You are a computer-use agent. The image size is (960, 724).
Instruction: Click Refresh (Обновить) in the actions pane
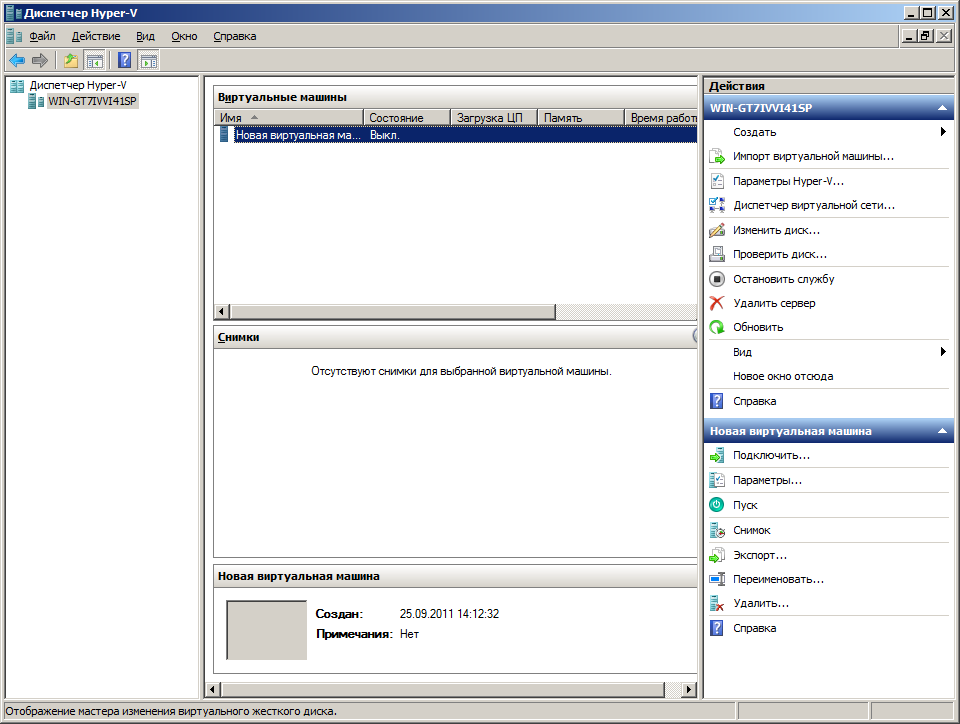758,327
